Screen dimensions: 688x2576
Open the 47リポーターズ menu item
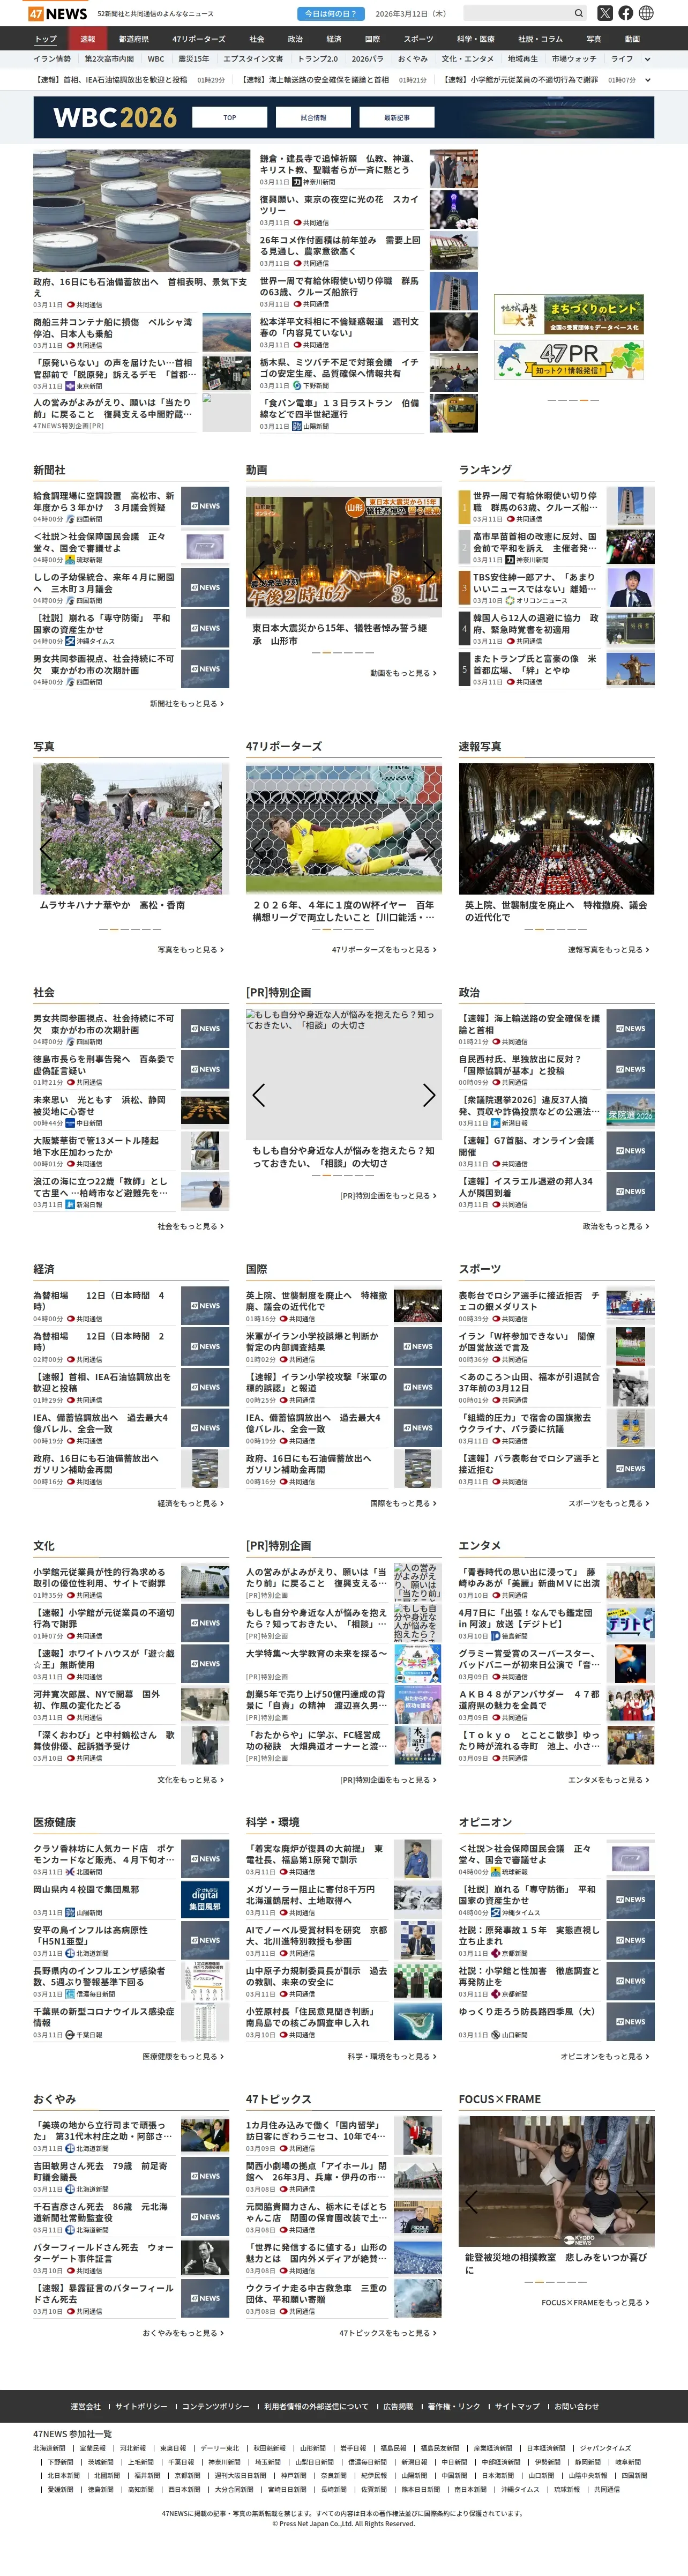click(199, 39)
